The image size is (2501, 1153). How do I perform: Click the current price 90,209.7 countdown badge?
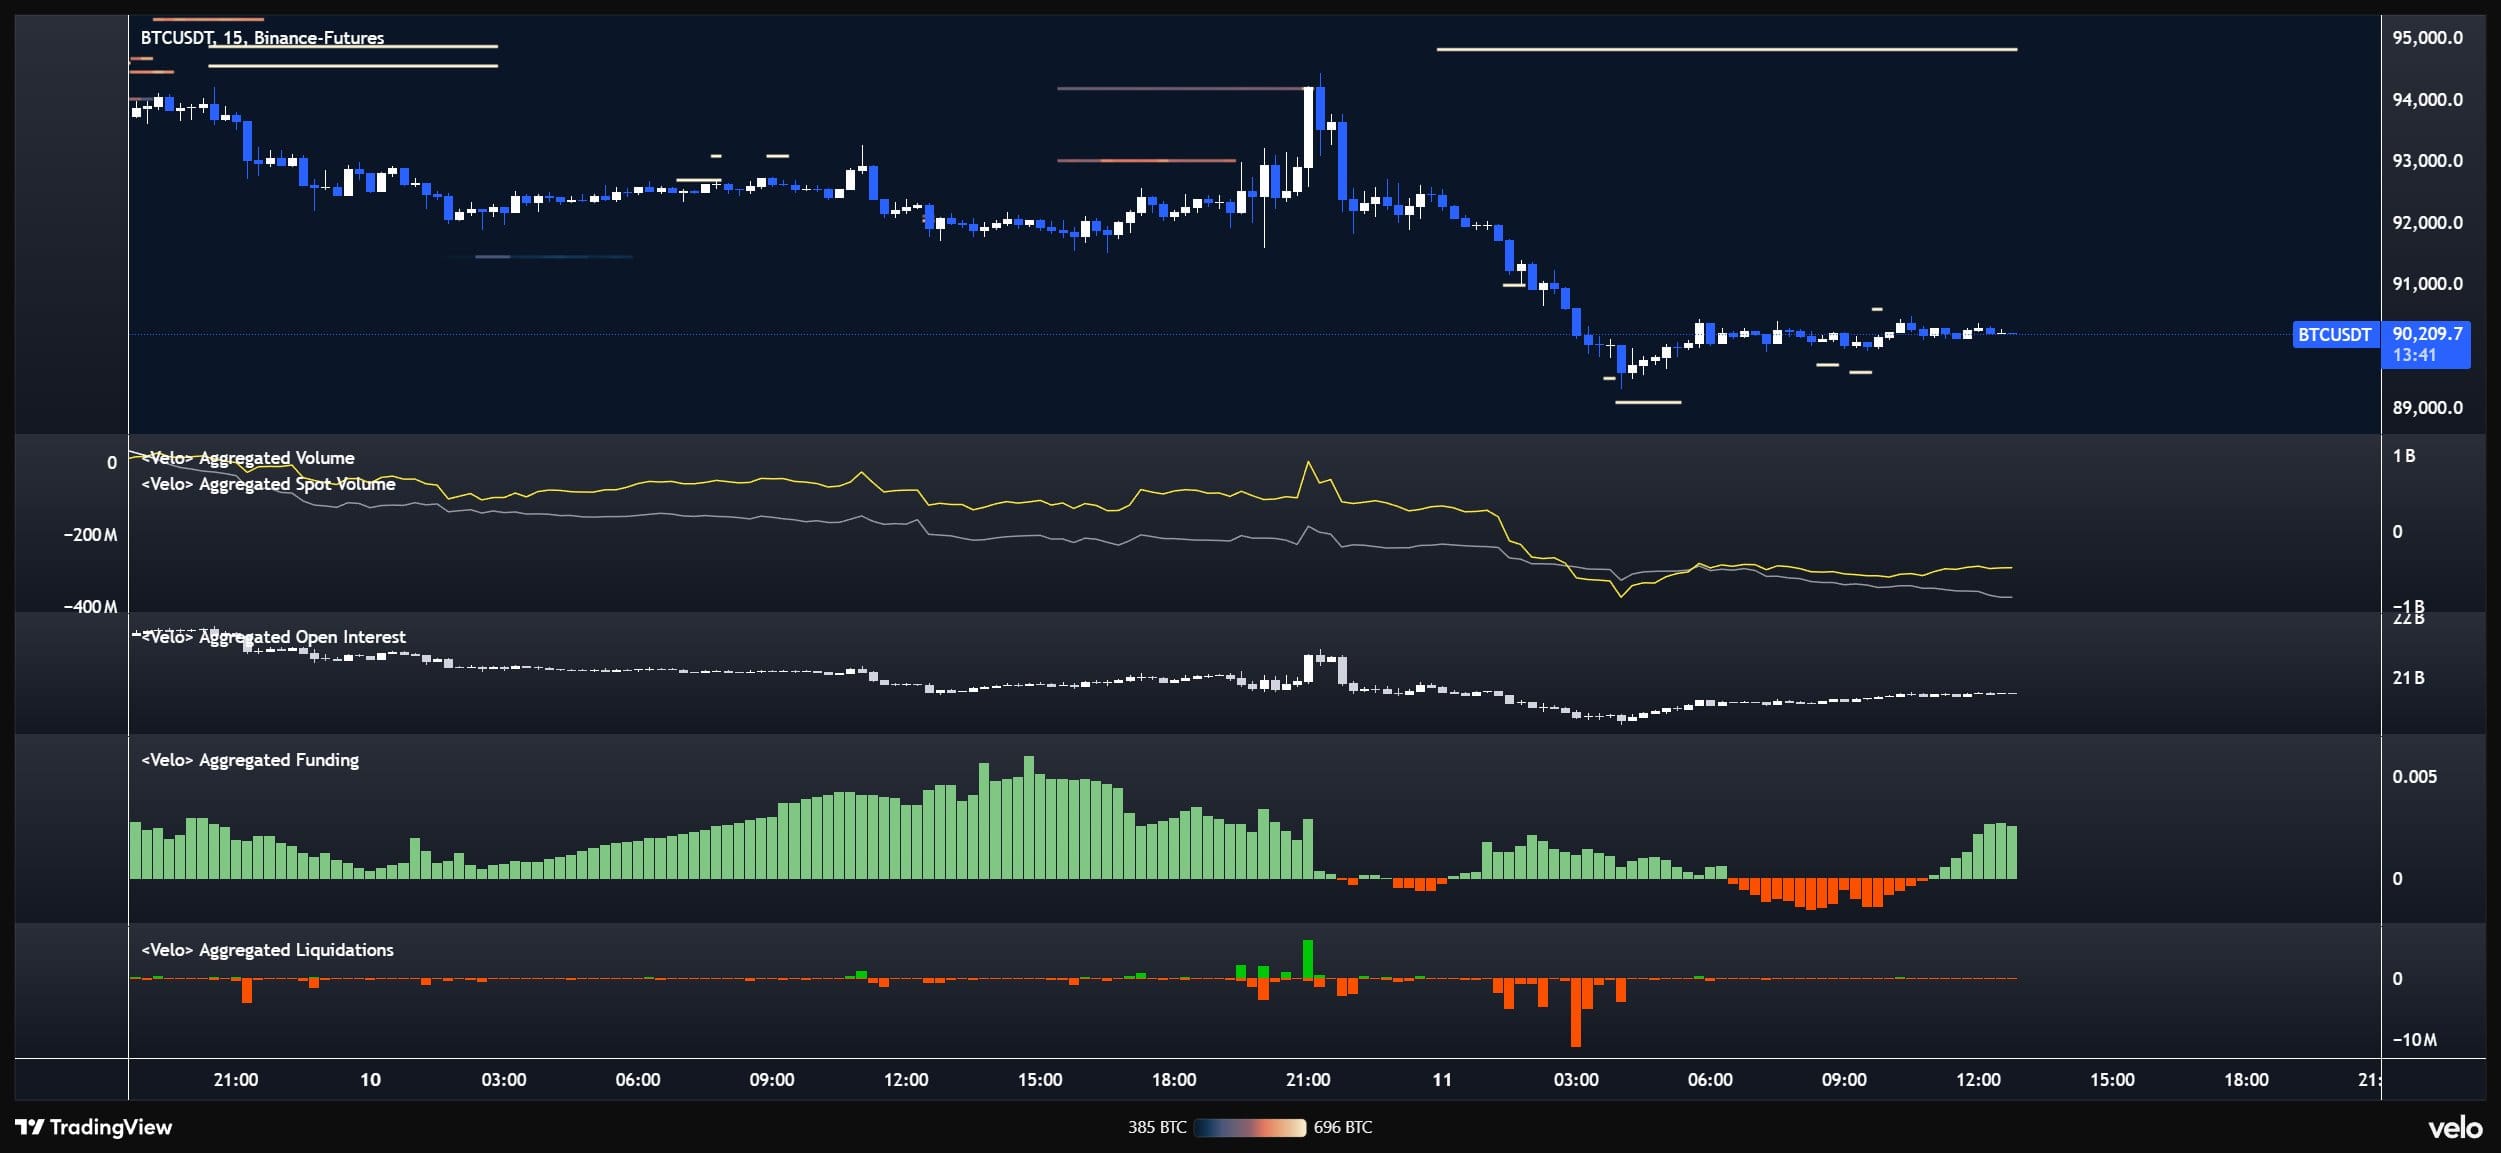coord(2426,344)
